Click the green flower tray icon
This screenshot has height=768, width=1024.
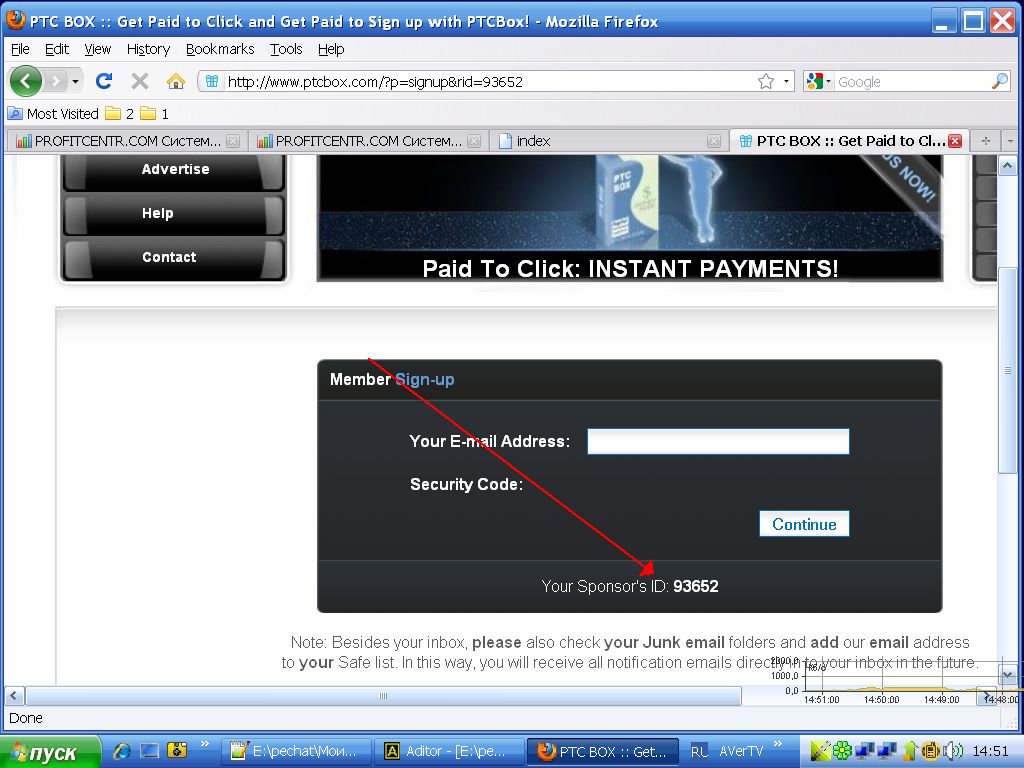pos(843,751)
